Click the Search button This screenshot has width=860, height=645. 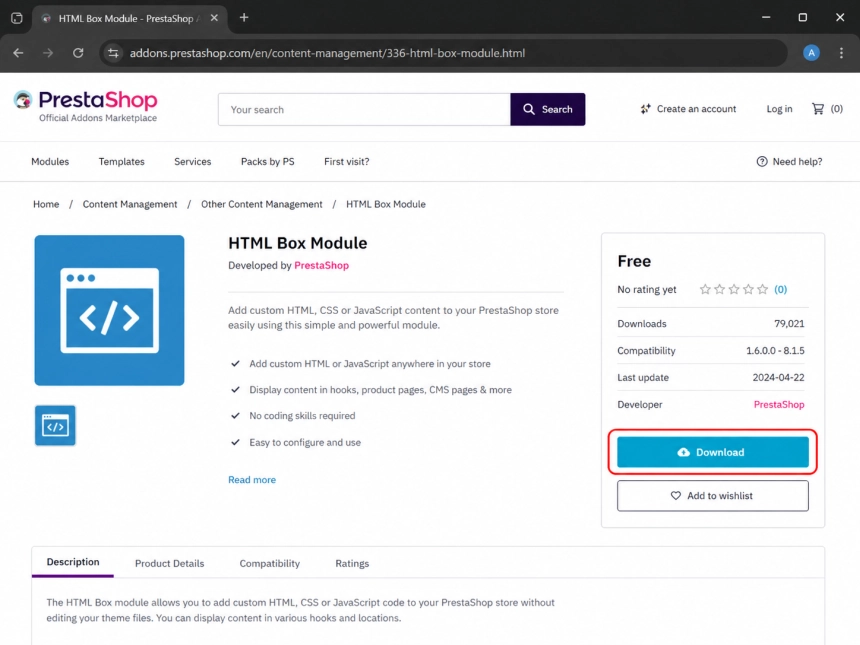pos(547,109)
